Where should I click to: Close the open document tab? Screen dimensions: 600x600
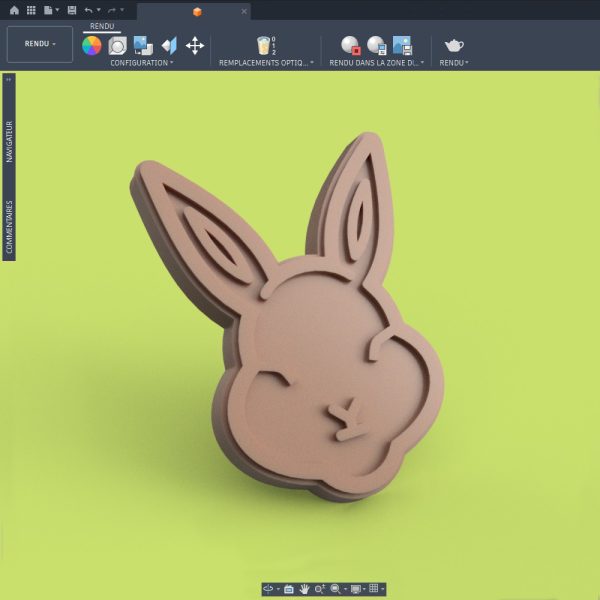(244, 11)
